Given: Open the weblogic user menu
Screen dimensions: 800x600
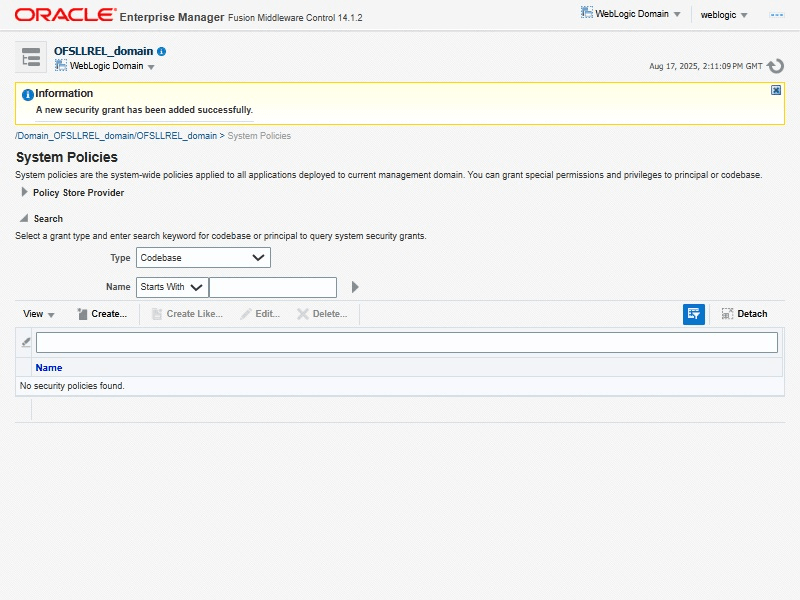Looking at the screenshot, I should (724, 15).
